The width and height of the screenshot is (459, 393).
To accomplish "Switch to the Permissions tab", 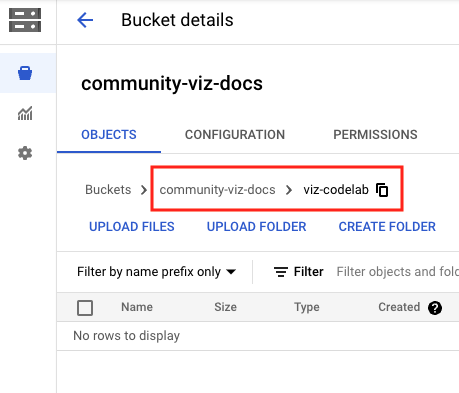I will point(375,135).
